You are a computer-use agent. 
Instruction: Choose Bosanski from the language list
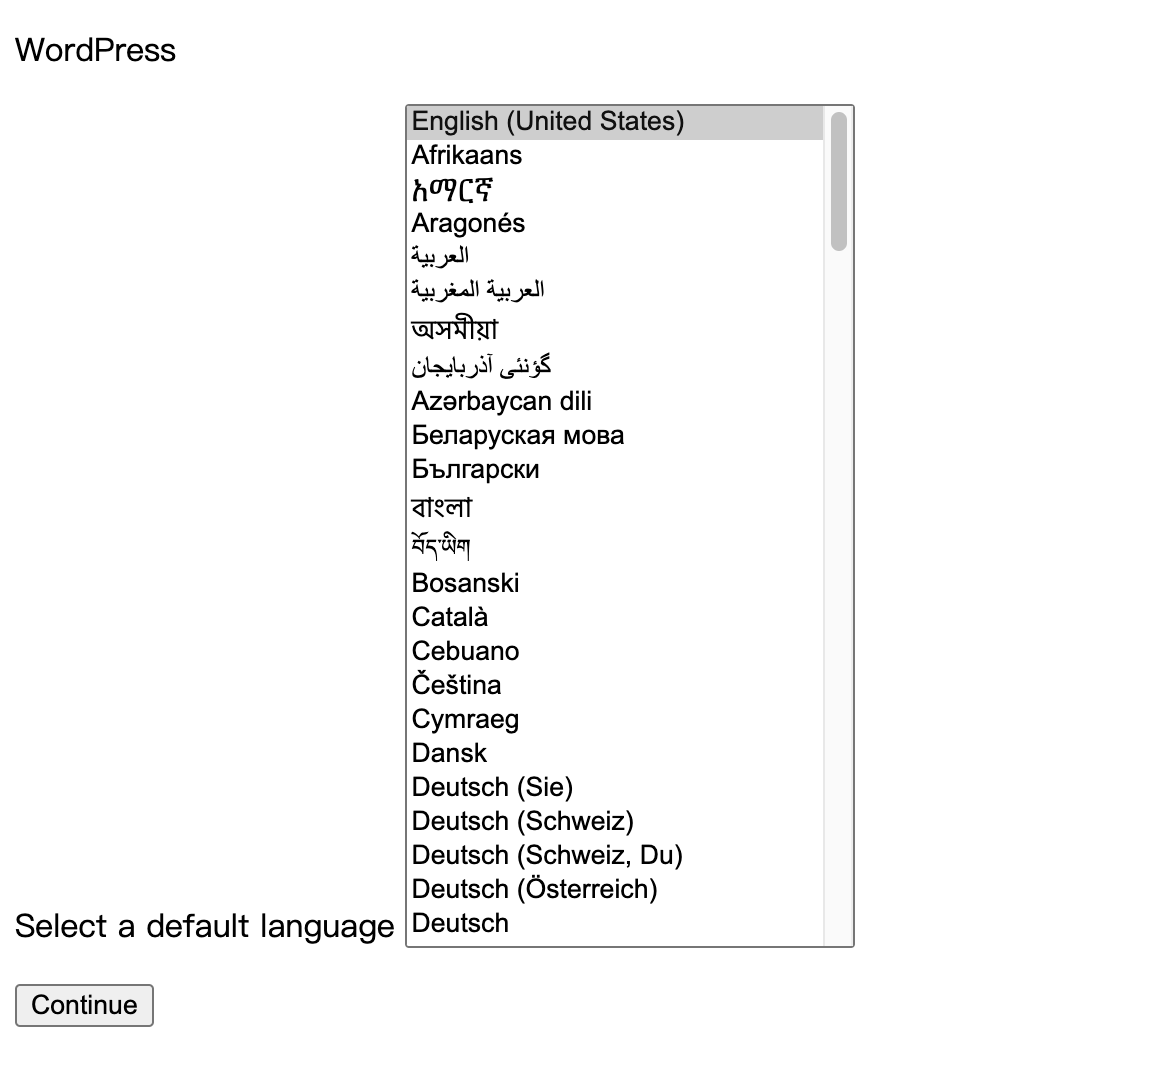466,583
